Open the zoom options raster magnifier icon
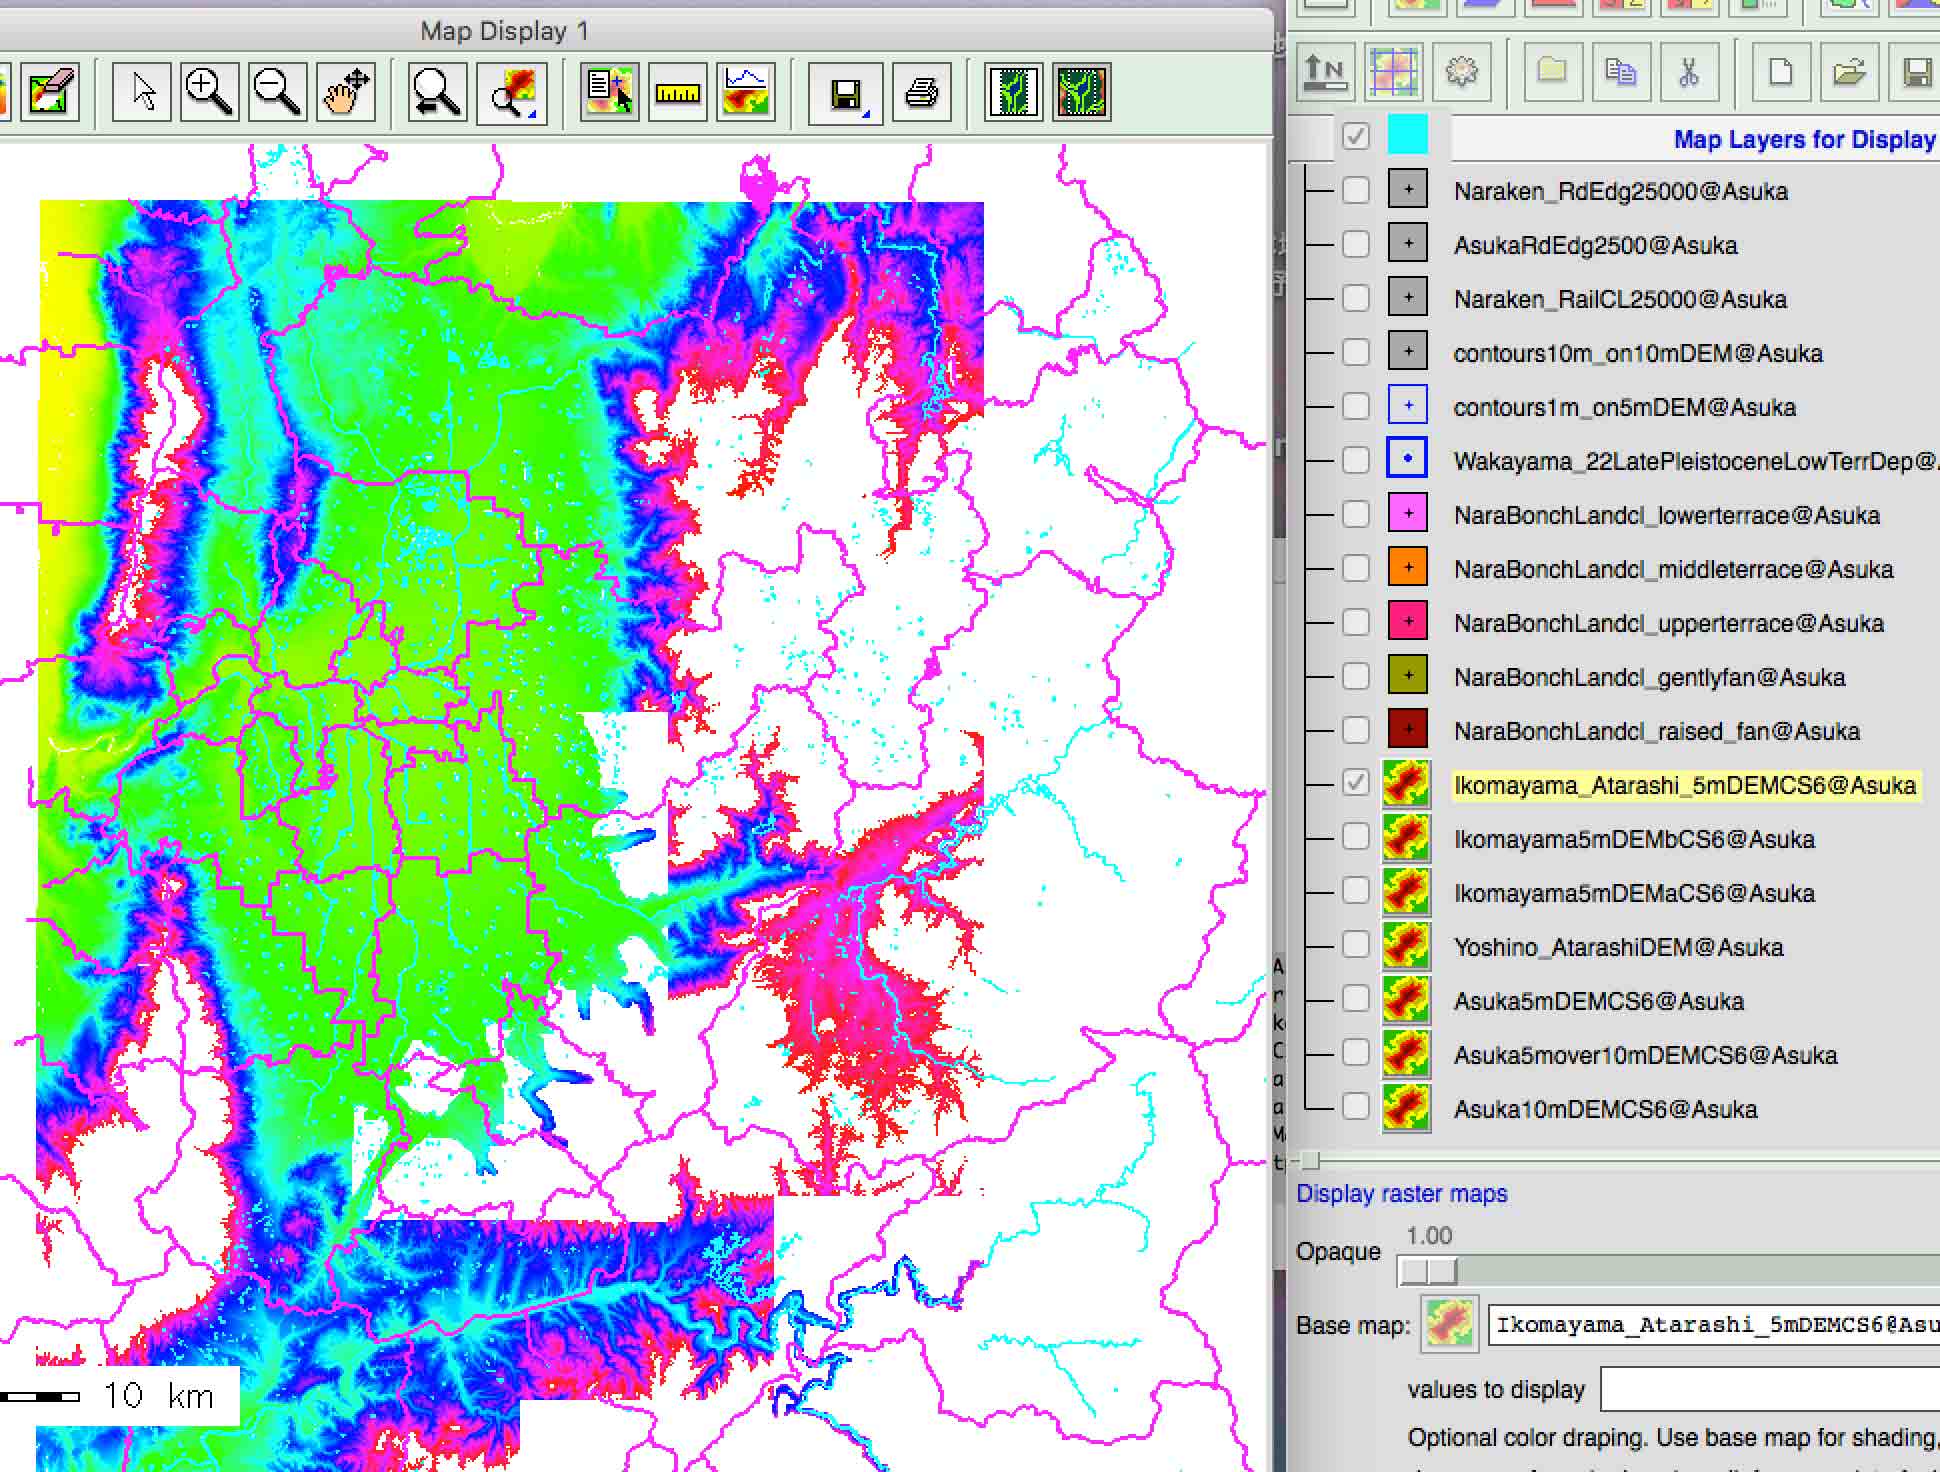This screenshot has width=1940, height=1472. 512,92
